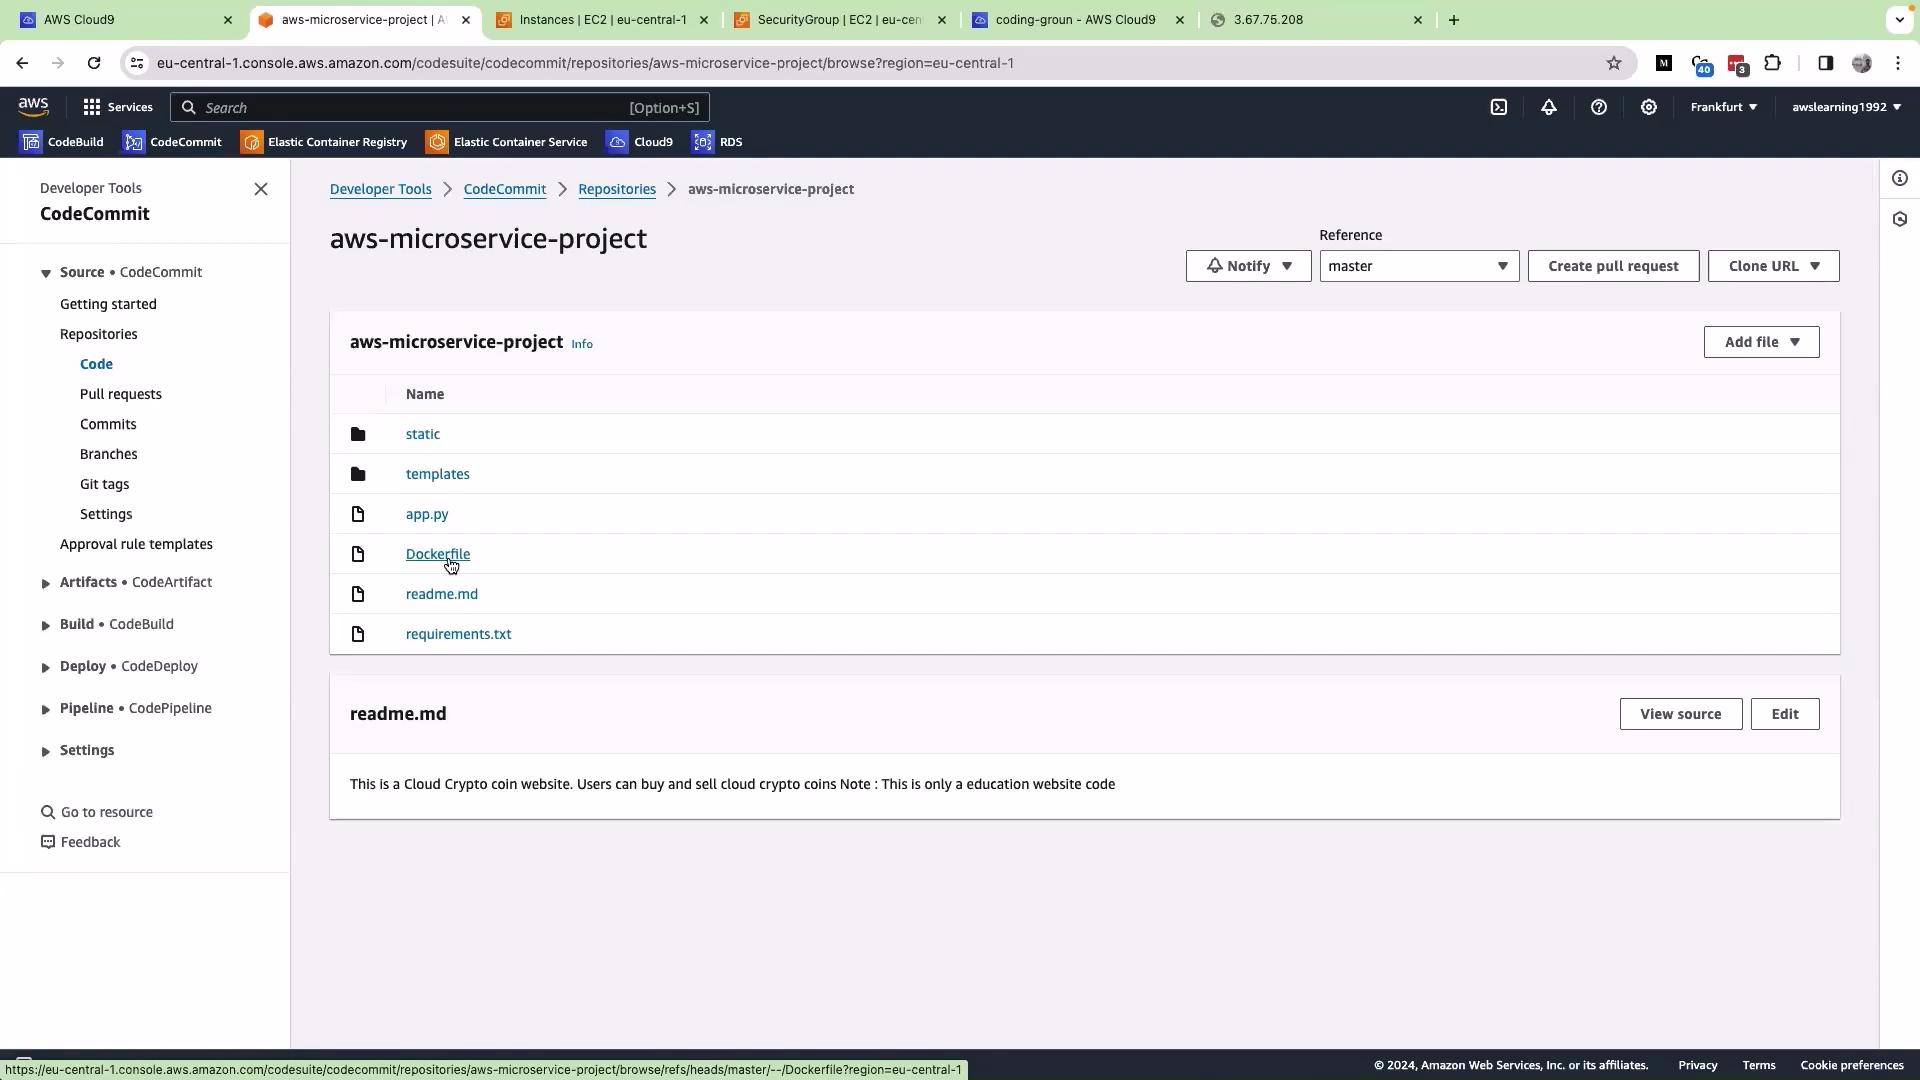Open the Services grid menu
The width and height of the screenshot is (1920, 1080).
(x=117, y=107)
